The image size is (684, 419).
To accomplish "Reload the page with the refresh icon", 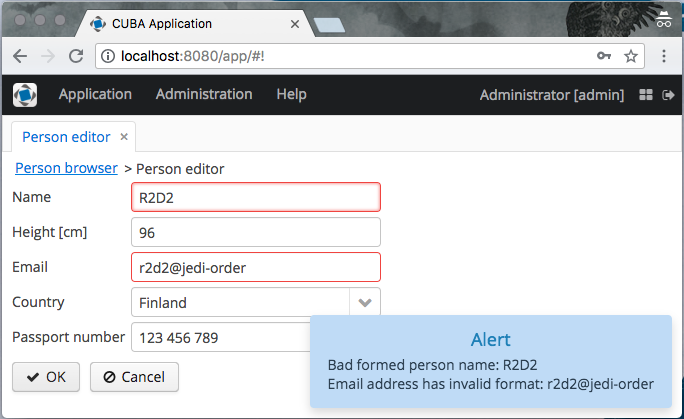I will (x=76, y=56).
